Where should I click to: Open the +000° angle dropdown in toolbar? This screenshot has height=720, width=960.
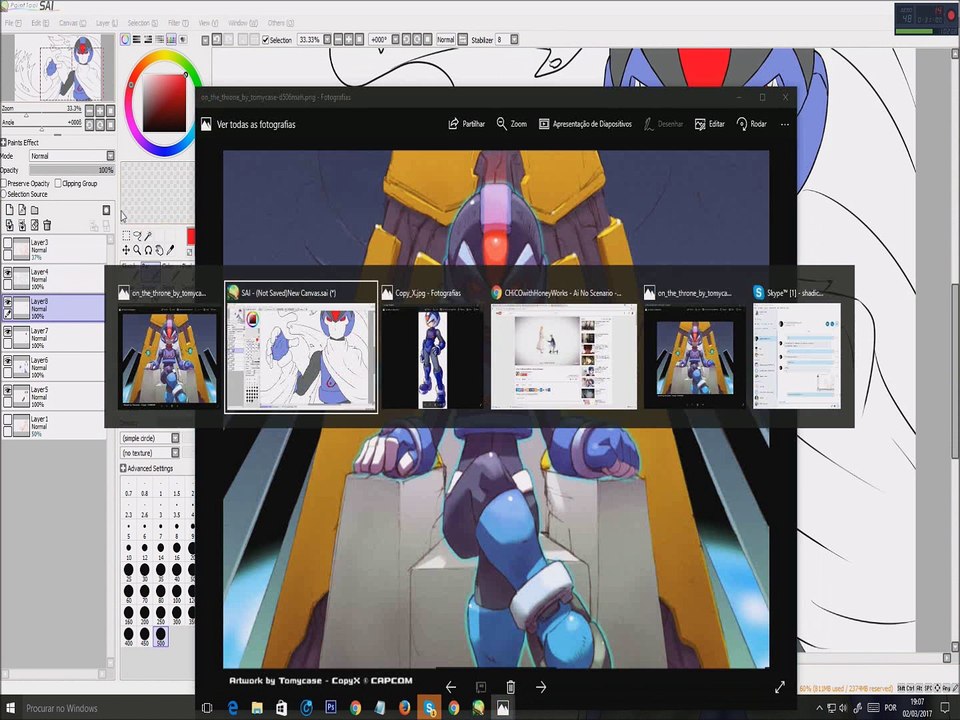[396, 39]
